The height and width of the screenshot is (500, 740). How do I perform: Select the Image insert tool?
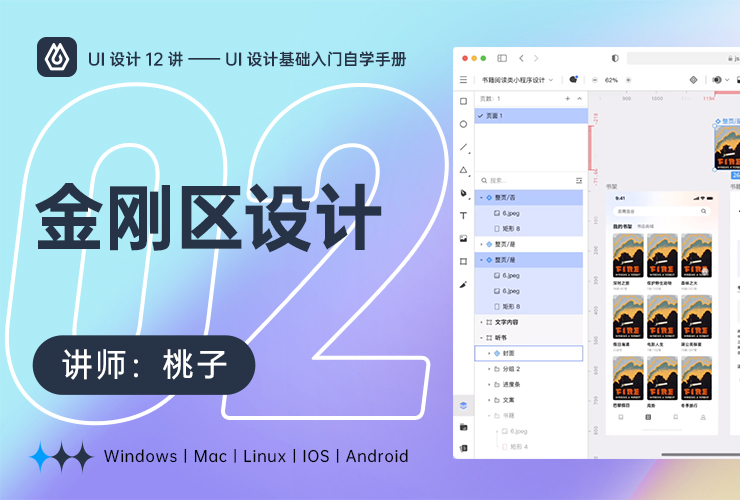click(463, 239)
